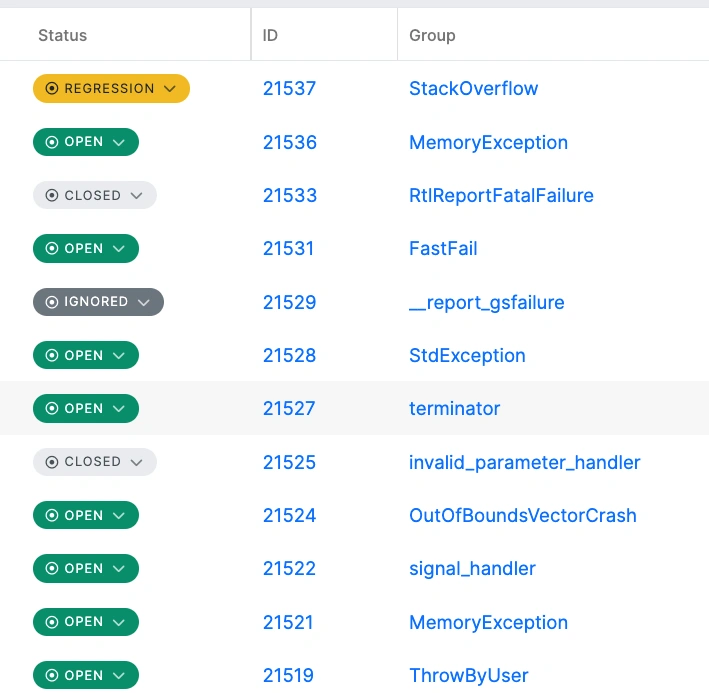Image resolution: width=709 pixels, height=693 pixels.
Task: Open the CLOSED status dropdown for 21533
Action: click(x=95, y=195)
